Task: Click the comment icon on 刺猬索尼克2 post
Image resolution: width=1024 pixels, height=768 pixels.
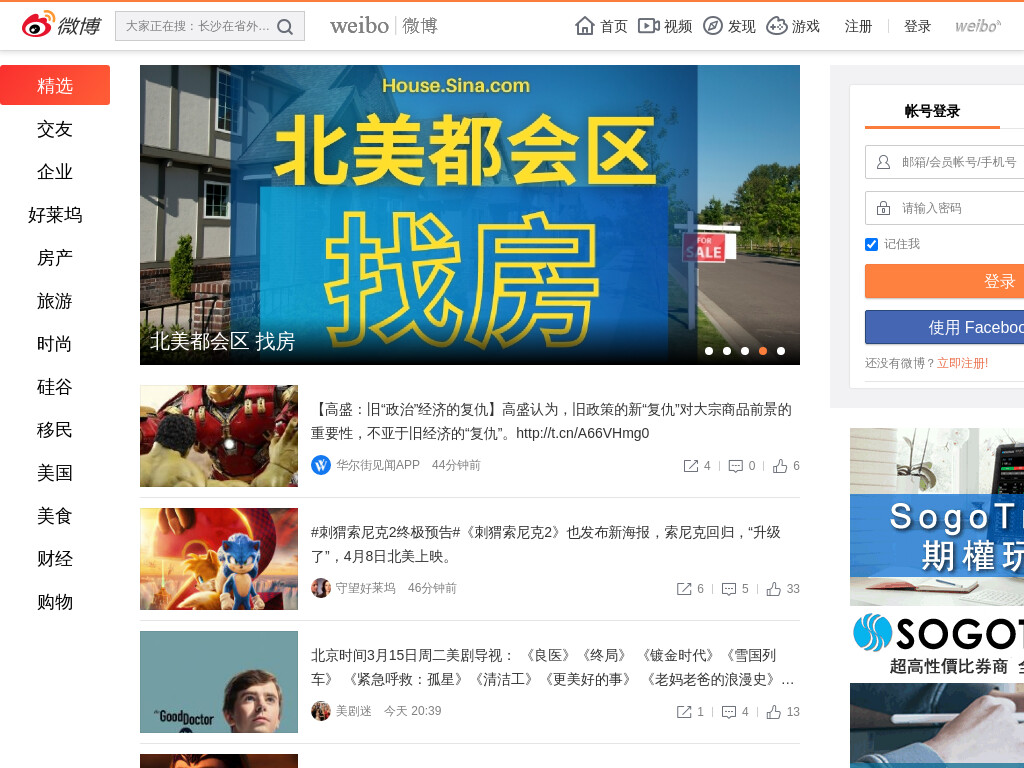Action: tap(729, 588)
